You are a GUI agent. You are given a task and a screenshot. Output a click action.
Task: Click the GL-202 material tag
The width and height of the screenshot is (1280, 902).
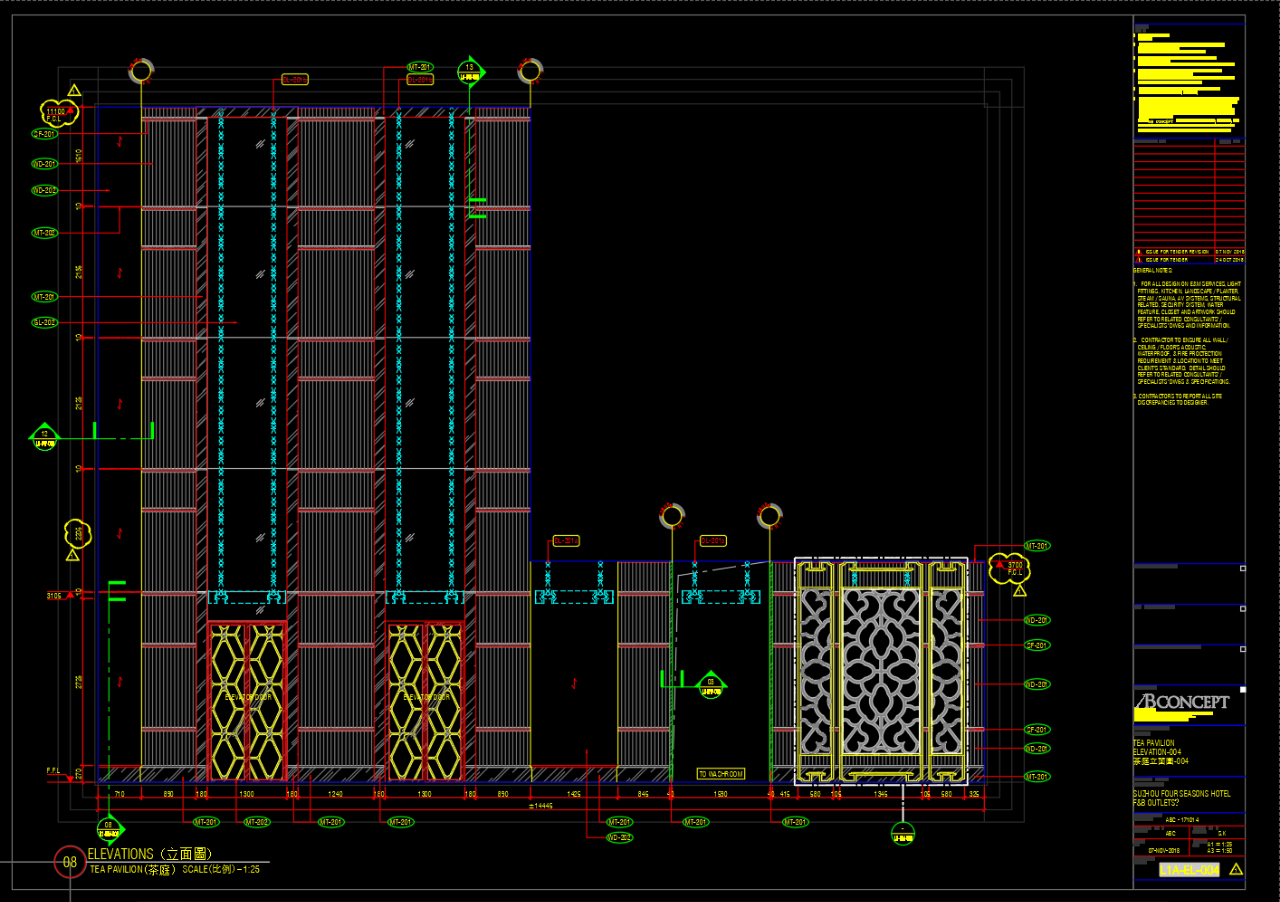click(44, 323)
